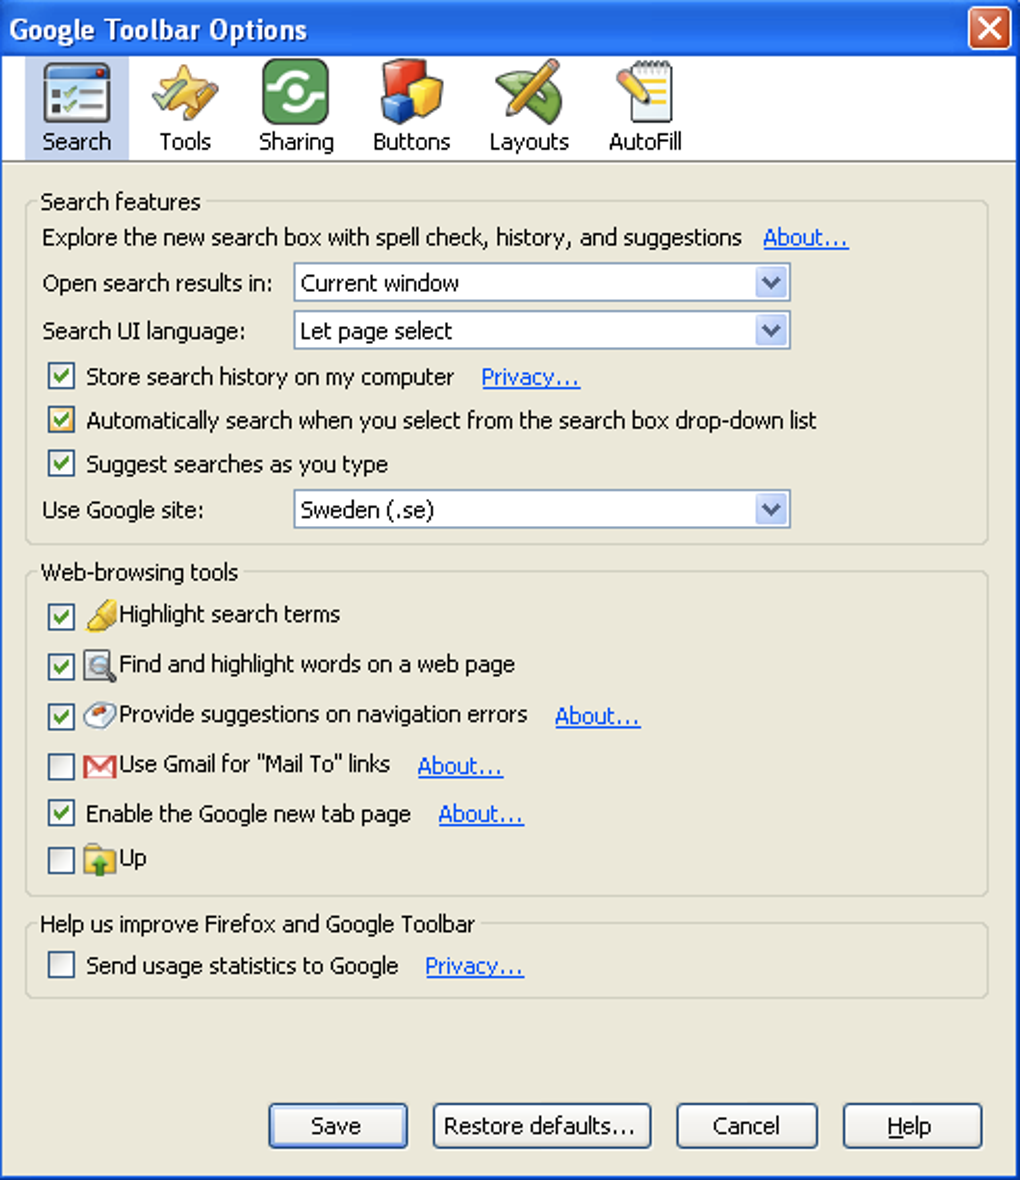Viewport: 1020px width, 1180px height.
Task: Click the 'Open search results in:' label
Action: (x=157, y=283)
